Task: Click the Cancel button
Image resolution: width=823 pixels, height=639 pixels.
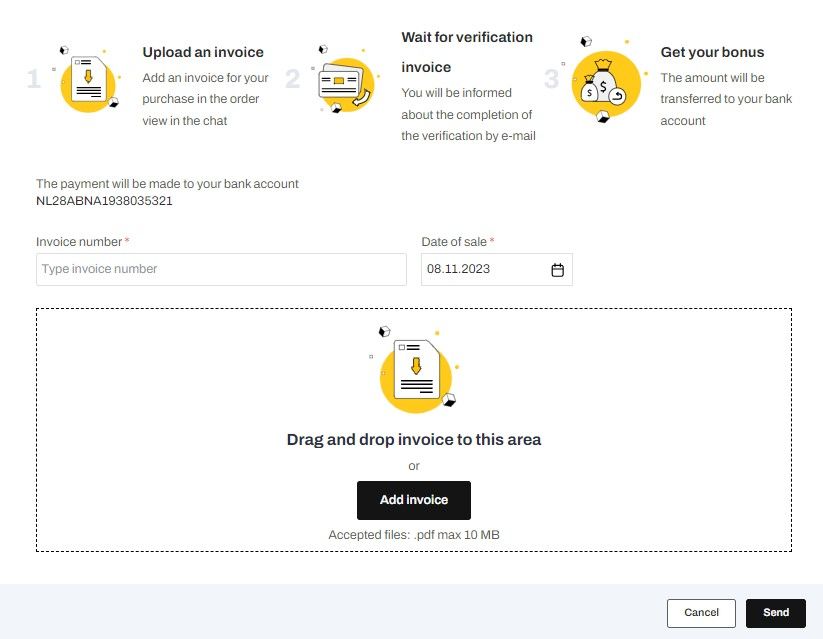Action: click(x=701, y=613)
